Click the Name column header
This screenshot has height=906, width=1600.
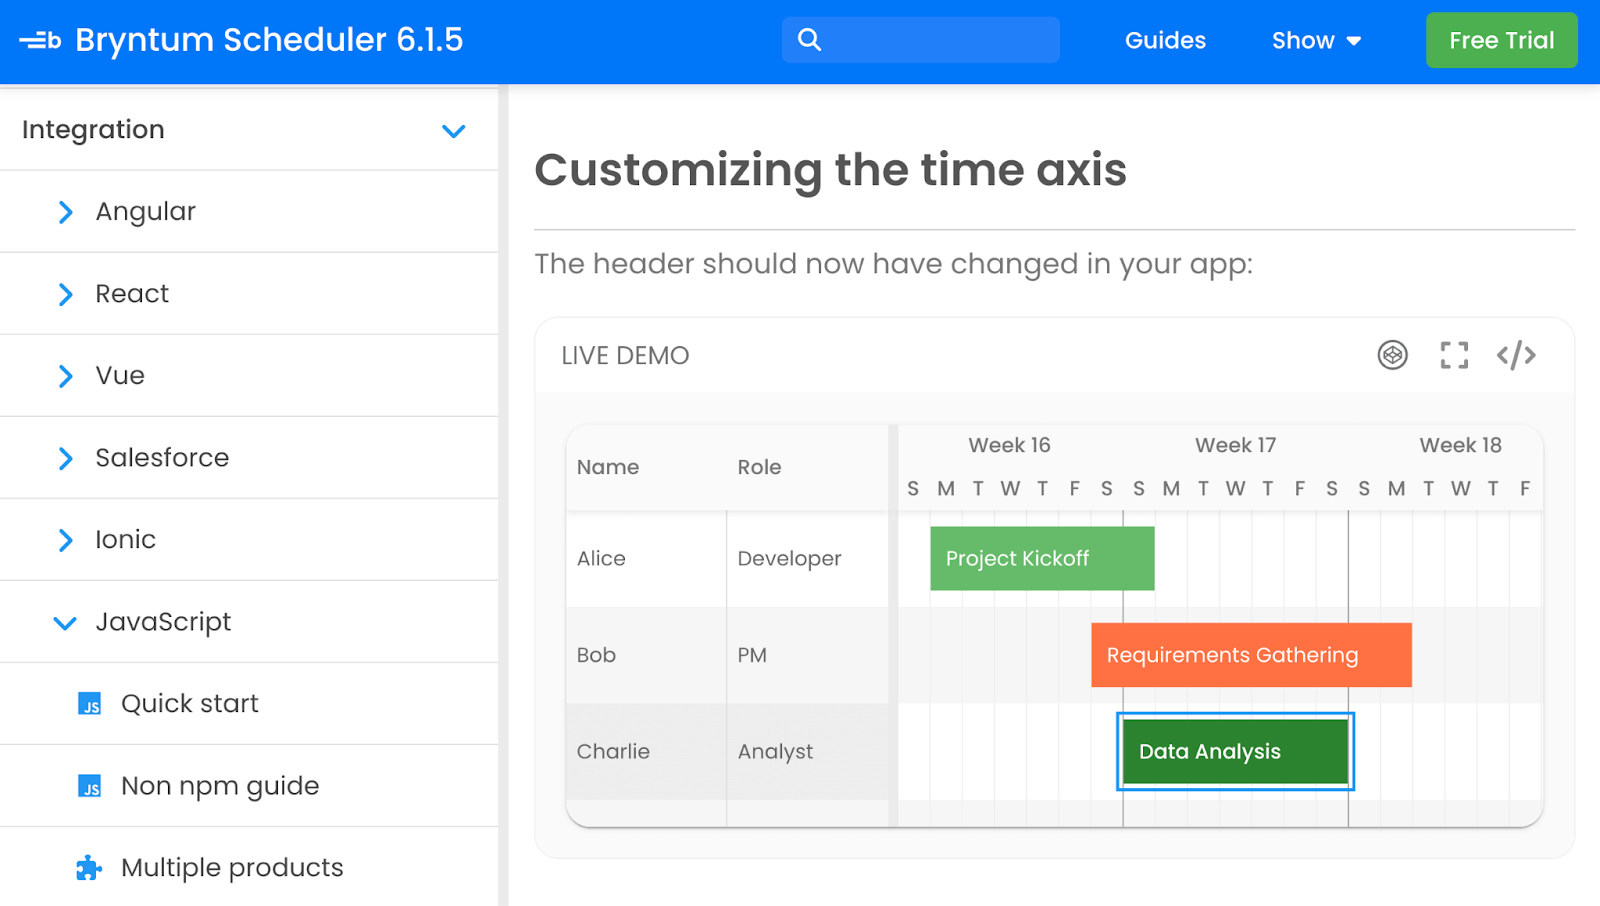pos(647,467)
